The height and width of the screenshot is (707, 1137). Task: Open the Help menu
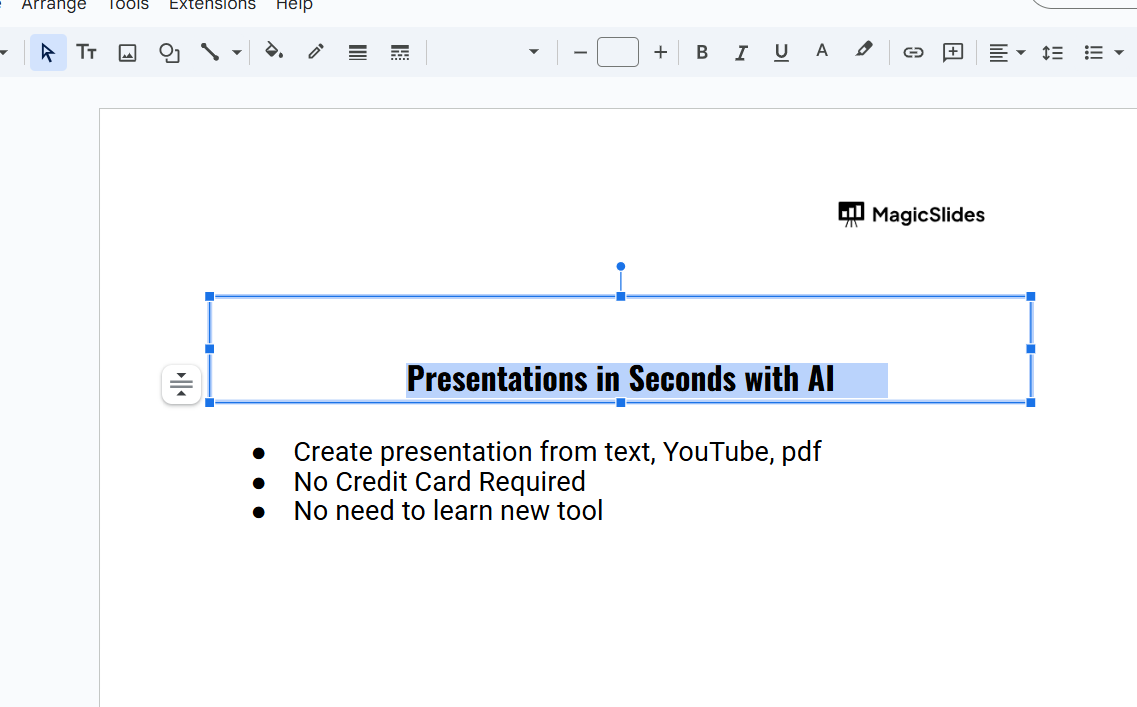point(294,5)
